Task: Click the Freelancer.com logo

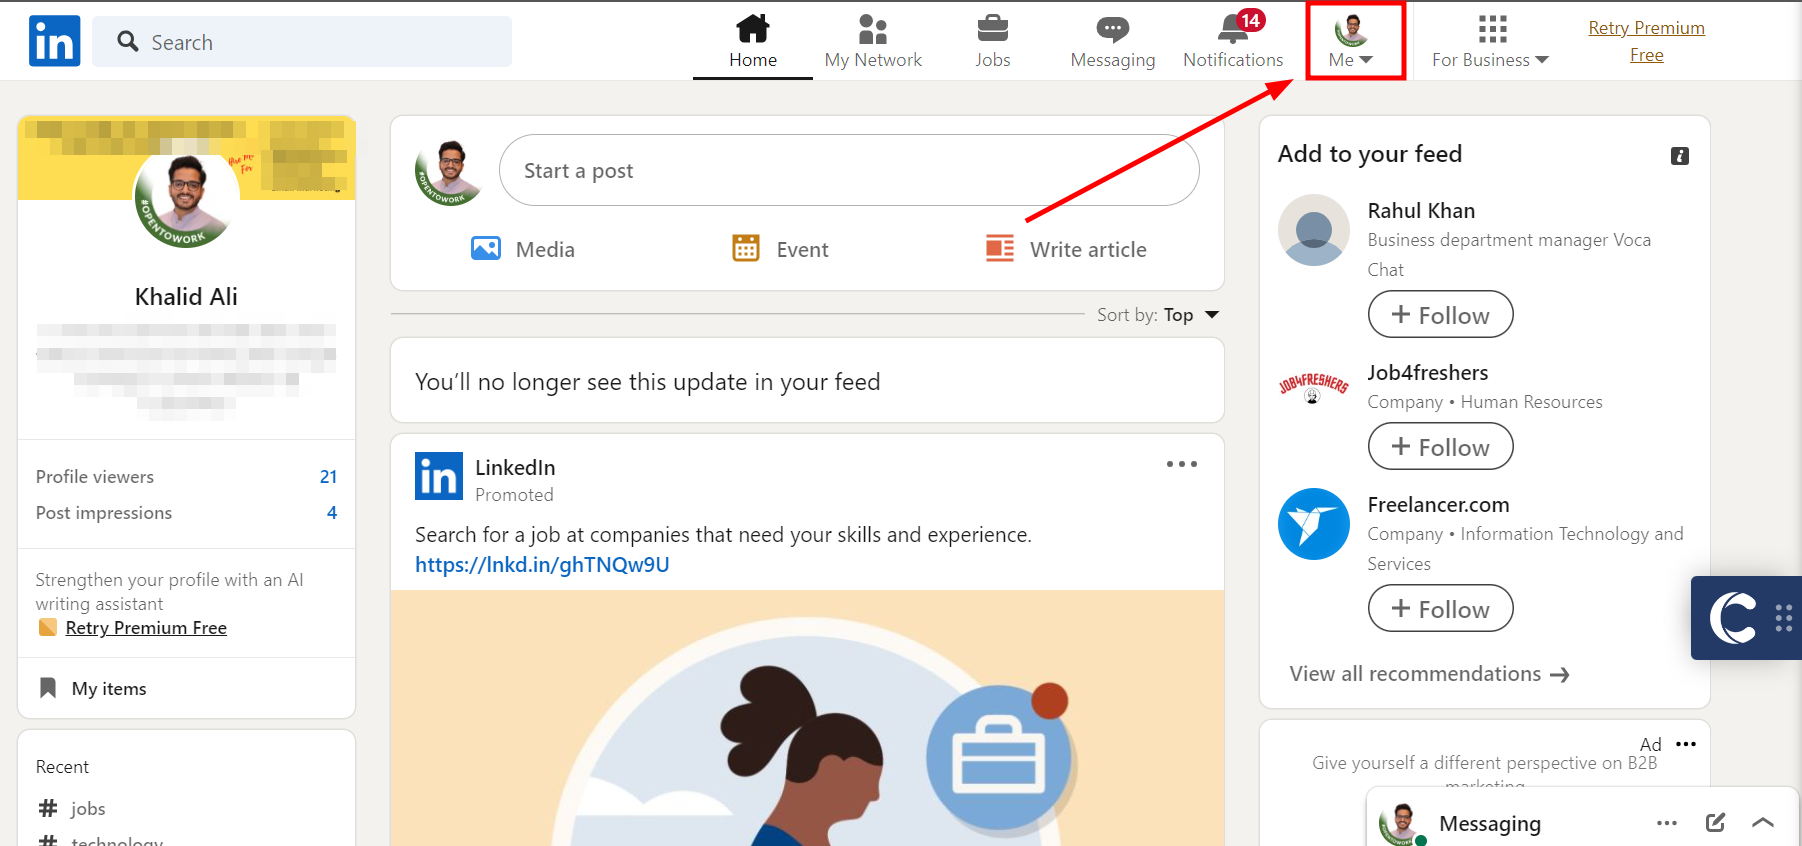Action: 1314,524
